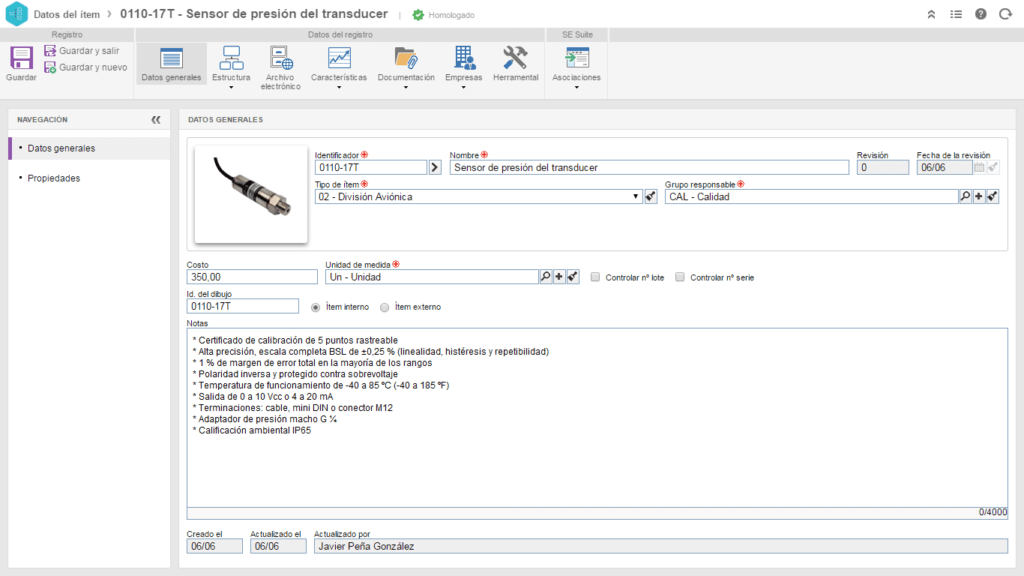Enable Controlar nº lote checkbox

tap(596, 277)
